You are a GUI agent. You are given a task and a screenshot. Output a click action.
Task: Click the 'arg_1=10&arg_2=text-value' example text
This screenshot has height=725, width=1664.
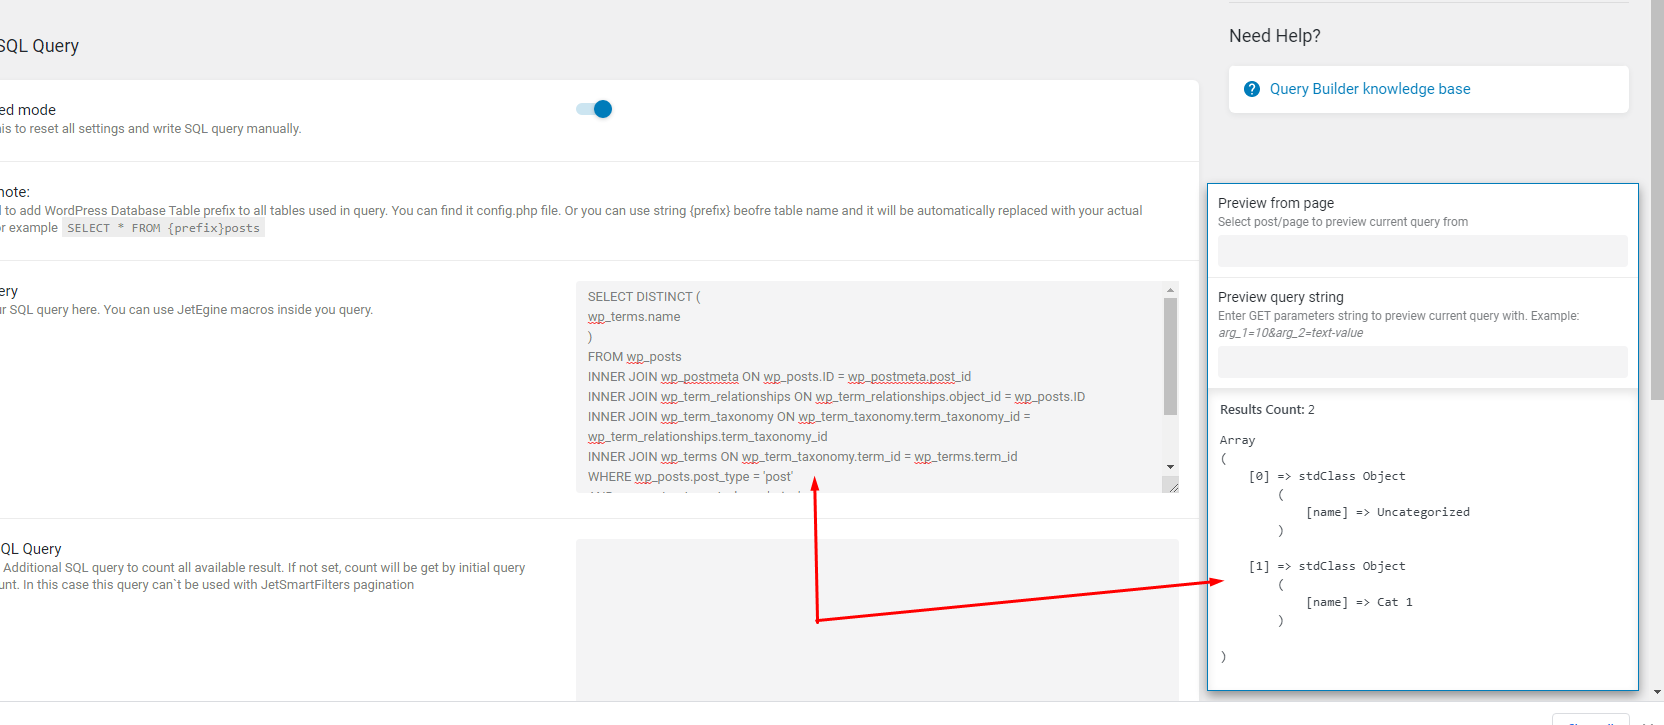pos(1290,333)
